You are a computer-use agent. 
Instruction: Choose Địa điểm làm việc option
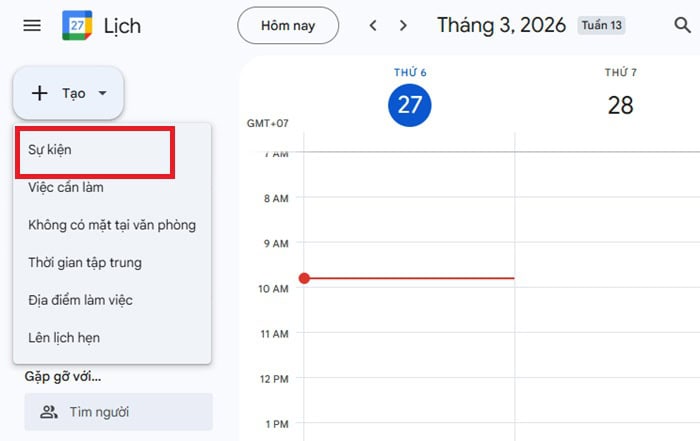80,300
